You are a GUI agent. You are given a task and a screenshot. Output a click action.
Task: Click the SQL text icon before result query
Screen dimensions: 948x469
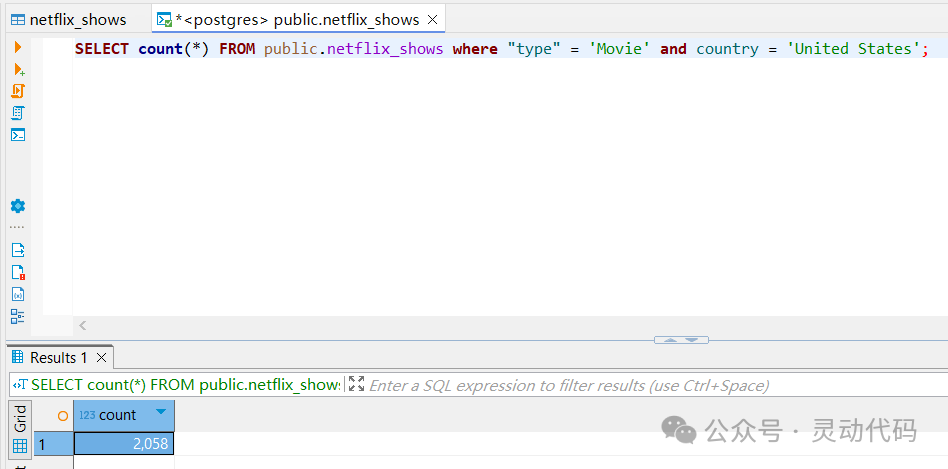pyautogui.click(x=21, y=384)
